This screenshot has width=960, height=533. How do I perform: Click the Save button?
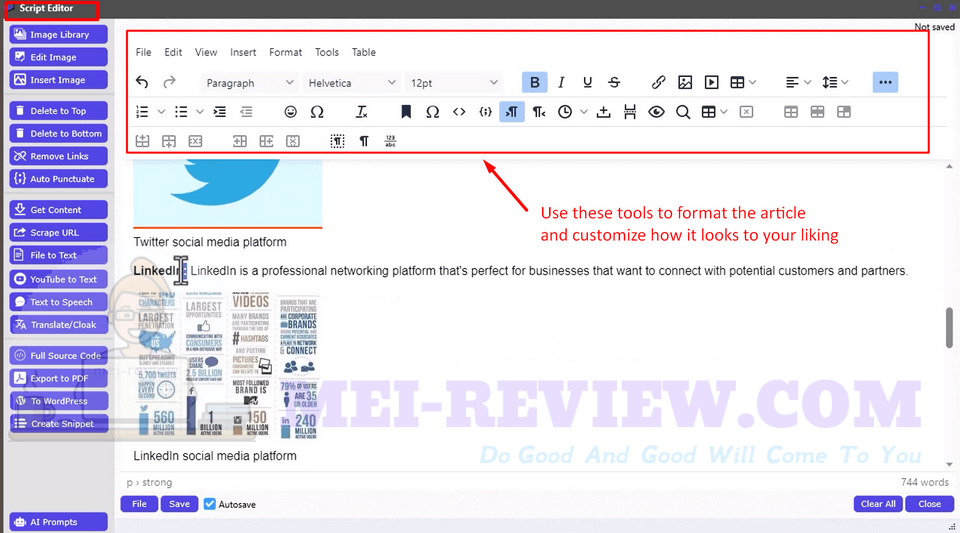(179, 504)
